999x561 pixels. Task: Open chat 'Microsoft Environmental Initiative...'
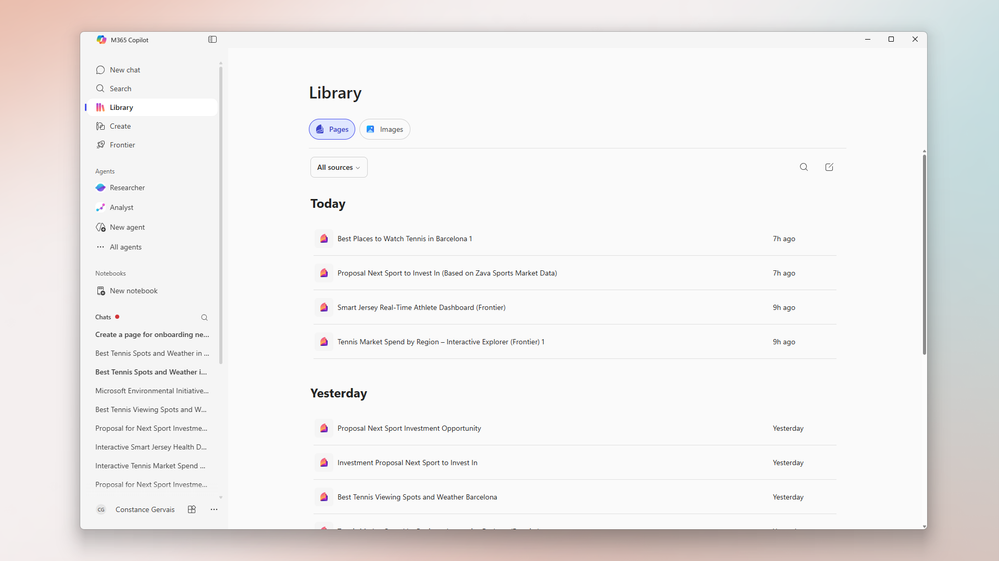pyautogui.click(x=152, y=391)
